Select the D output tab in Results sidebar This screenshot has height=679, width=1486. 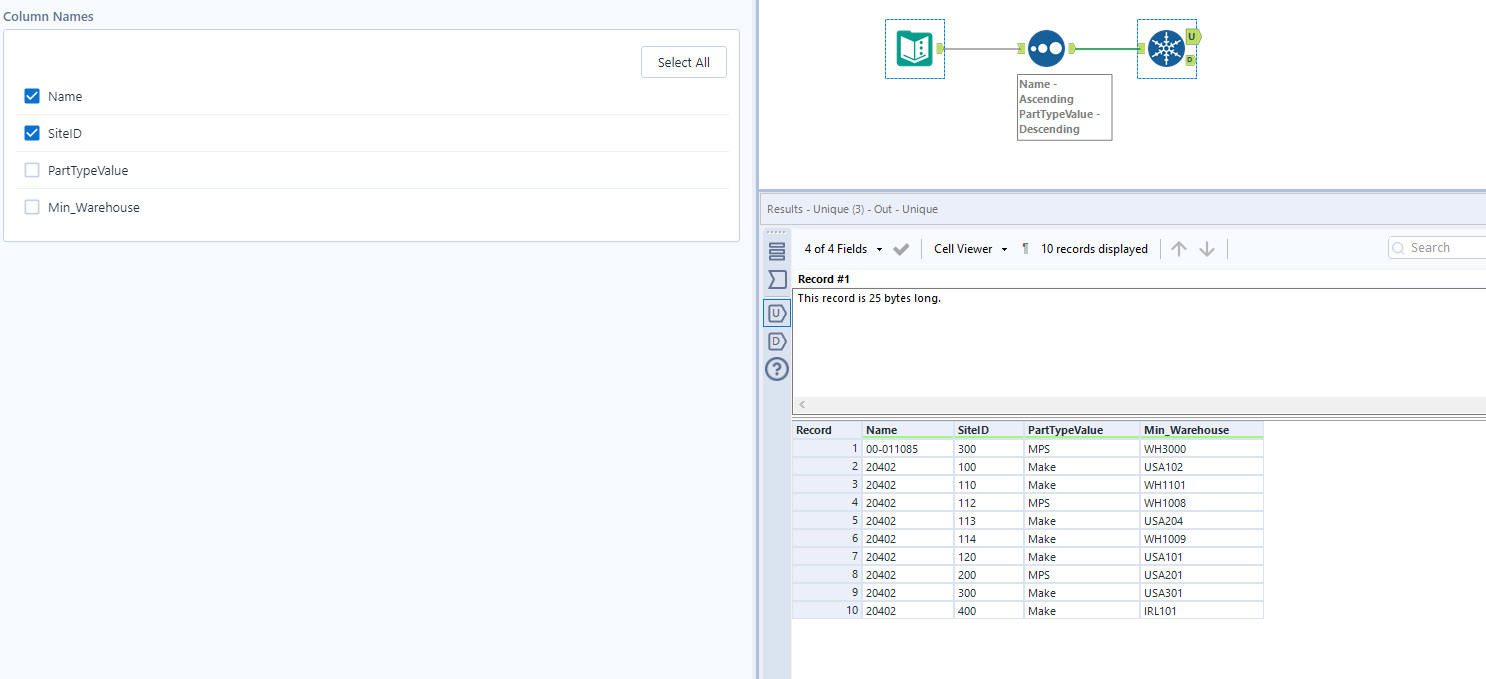point(777,340)
